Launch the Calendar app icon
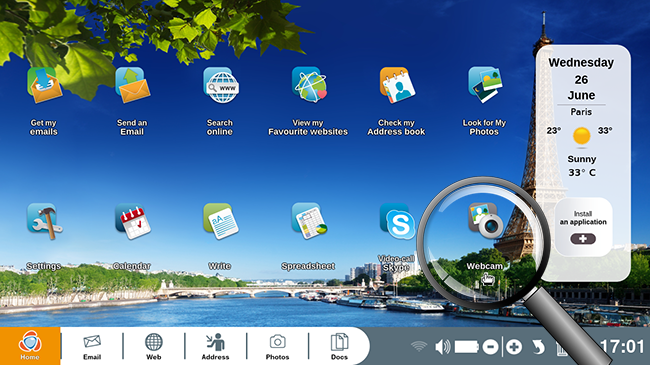 coord(133,221)
